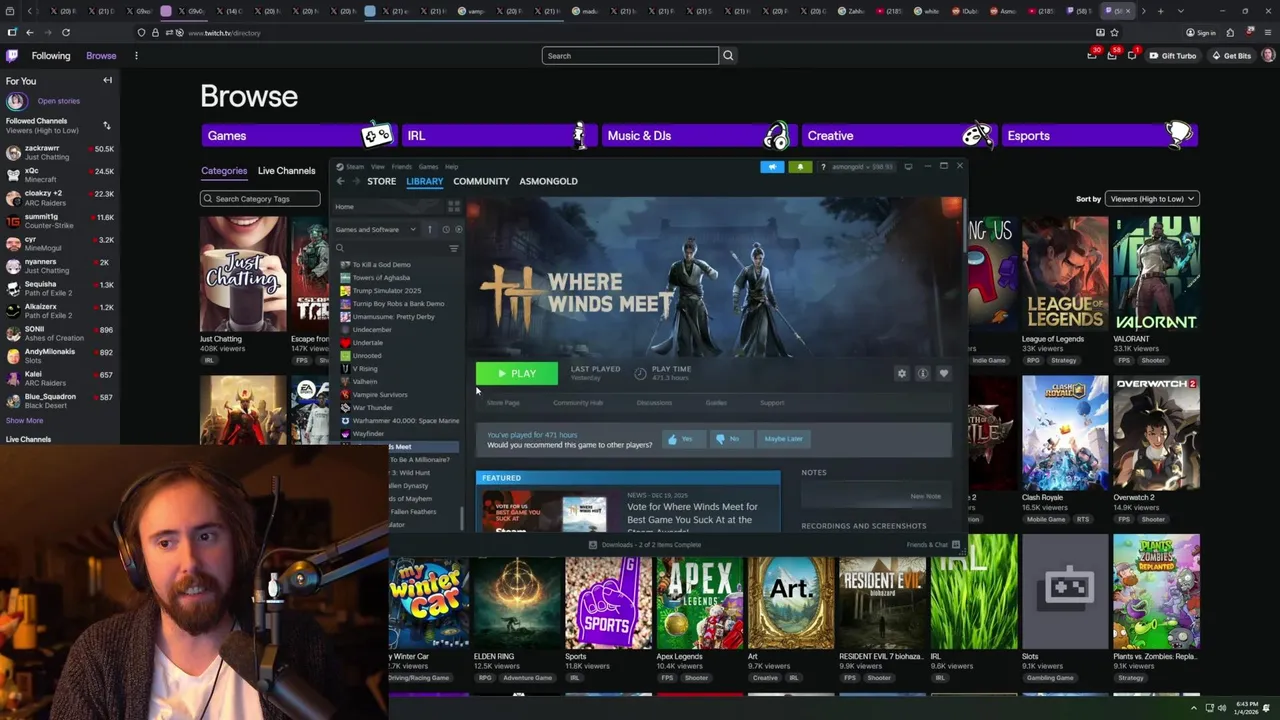
Task: Toggle sort by recent clock icon in Steam
Action: point(446,229)
